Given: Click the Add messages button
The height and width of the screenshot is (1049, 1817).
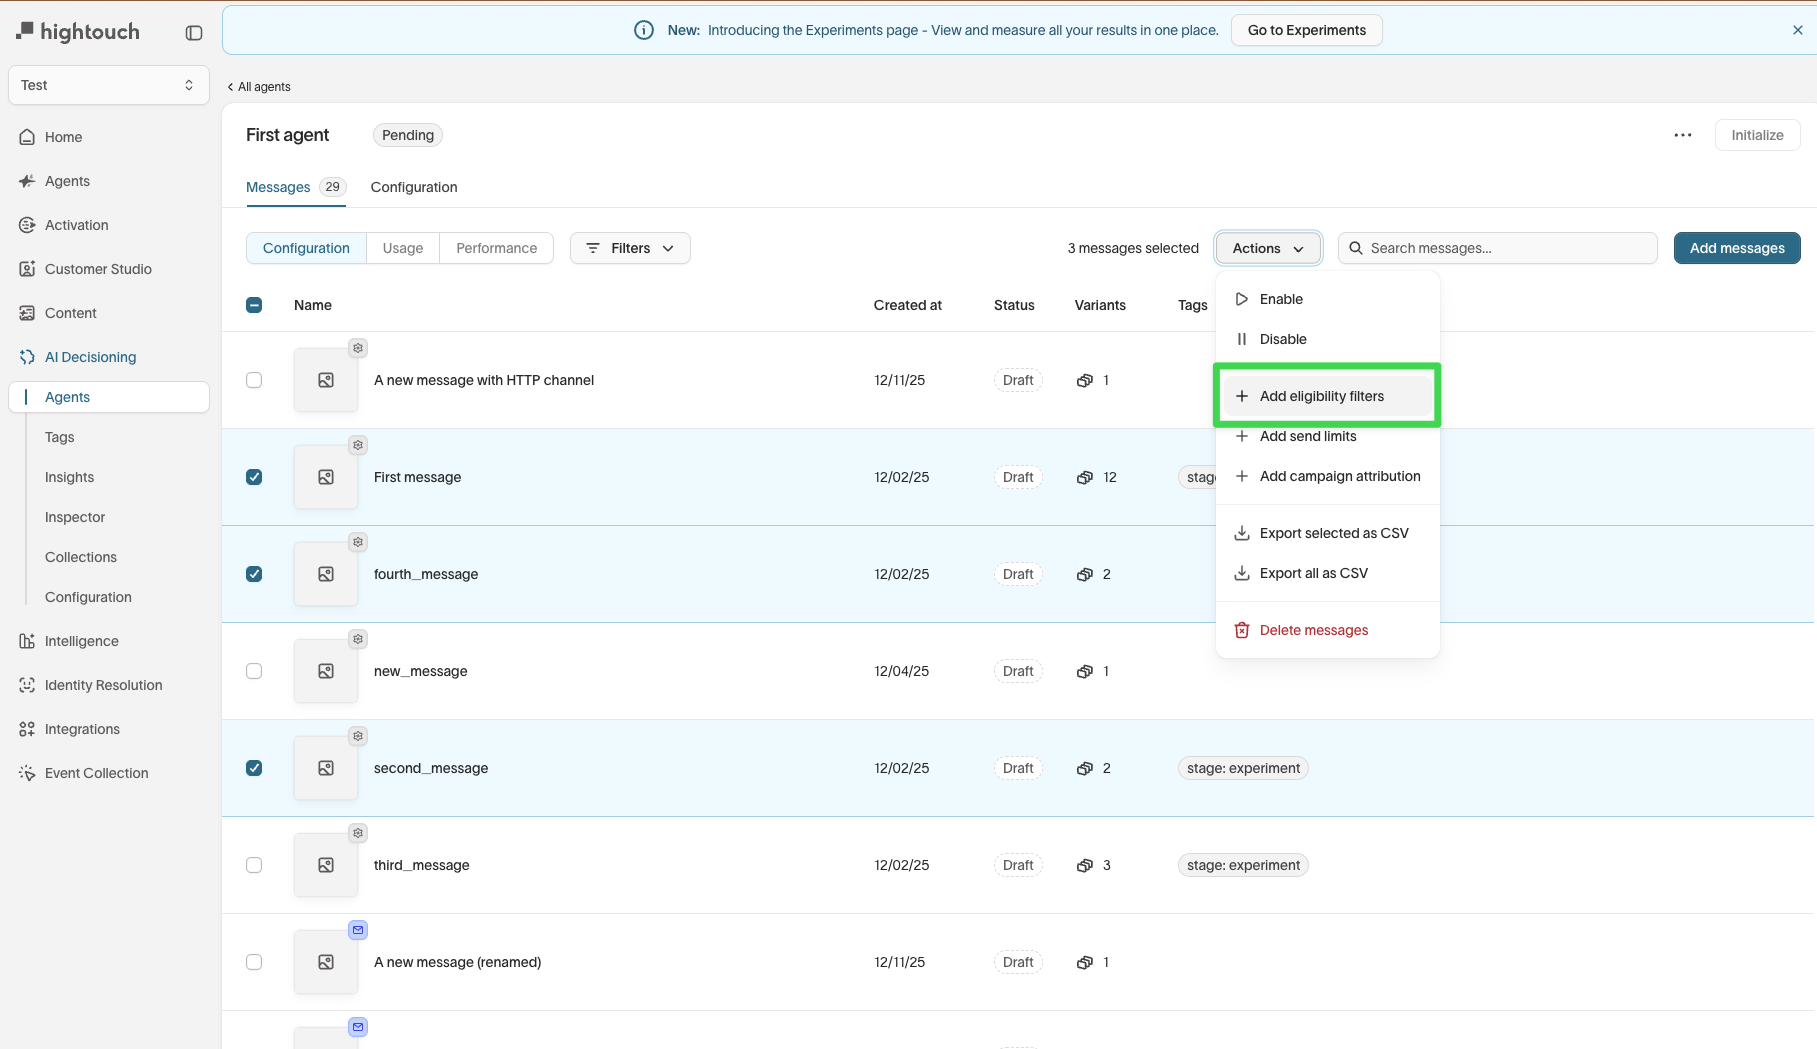Looking at the screenshot, I should click(1736, 248).
